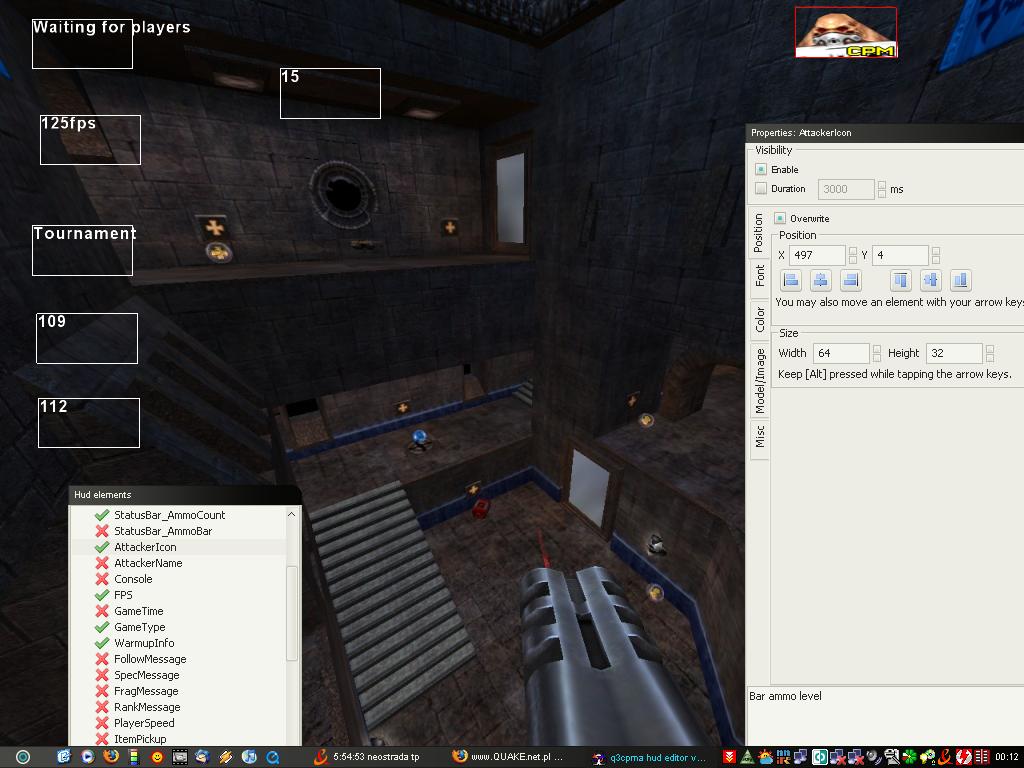Screen dimensions: 1024x768
Task: Center the element vertically
Action: coord(931,280)
